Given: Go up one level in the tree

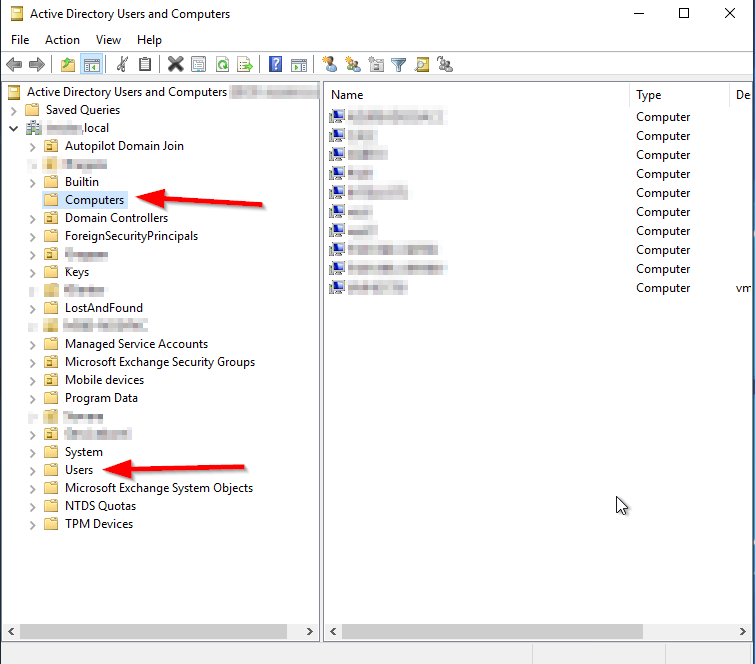Looking at the screenshot, I should [68, 64].
